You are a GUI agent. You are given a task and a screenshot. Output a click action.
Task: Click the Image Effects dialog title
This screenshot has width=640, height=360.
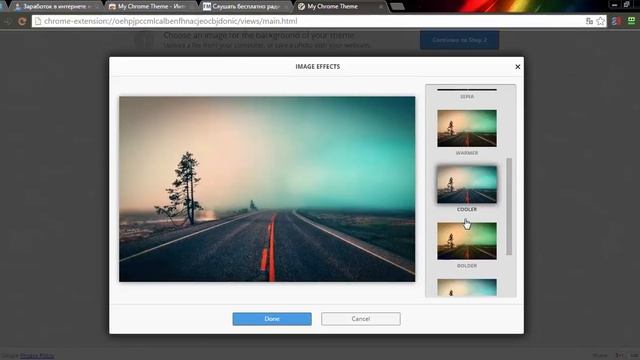click(x=318, y=67)
